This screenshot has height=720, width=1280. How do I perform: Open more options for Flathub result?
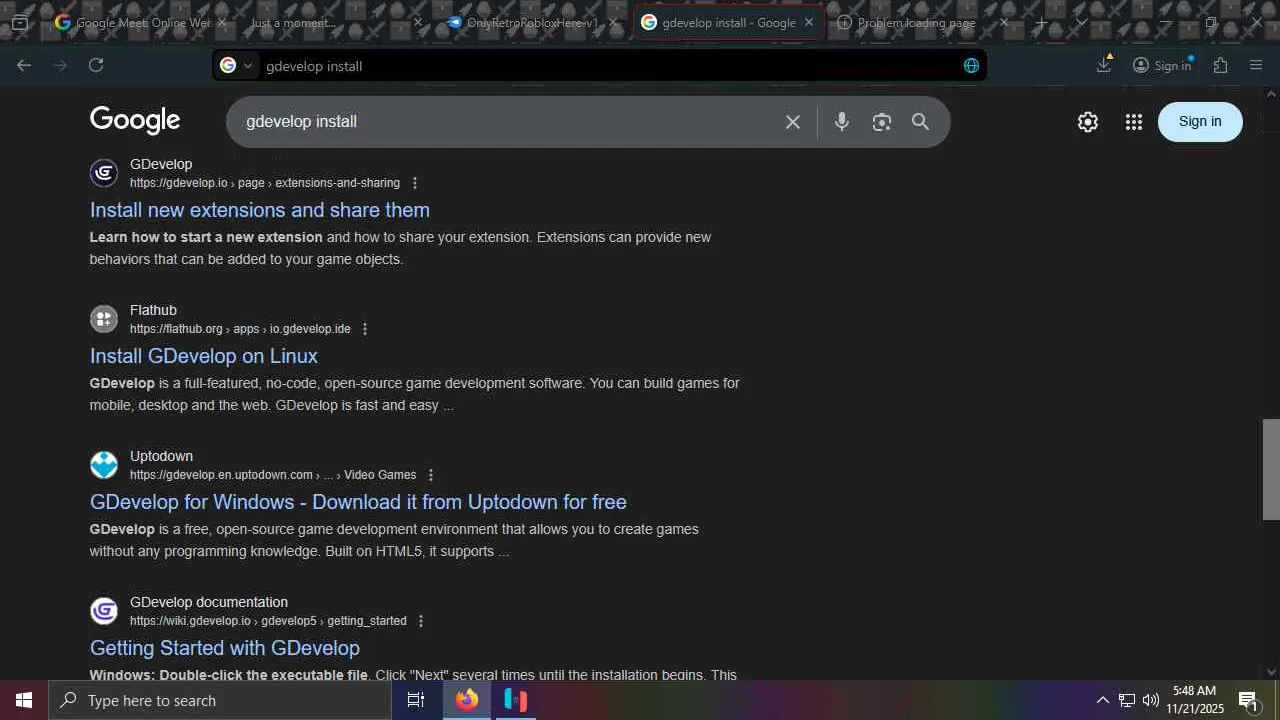click(x=365, y=329)
